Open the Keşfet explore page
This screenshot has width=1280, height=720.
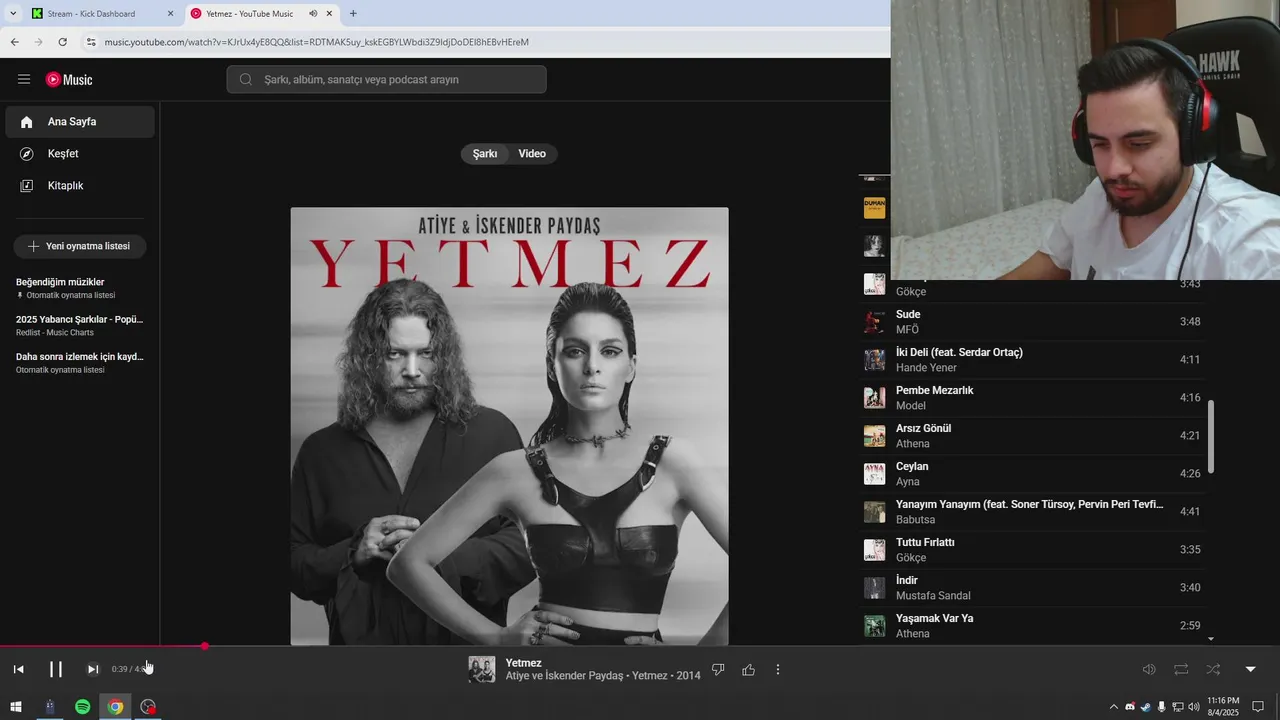point(80,154)
